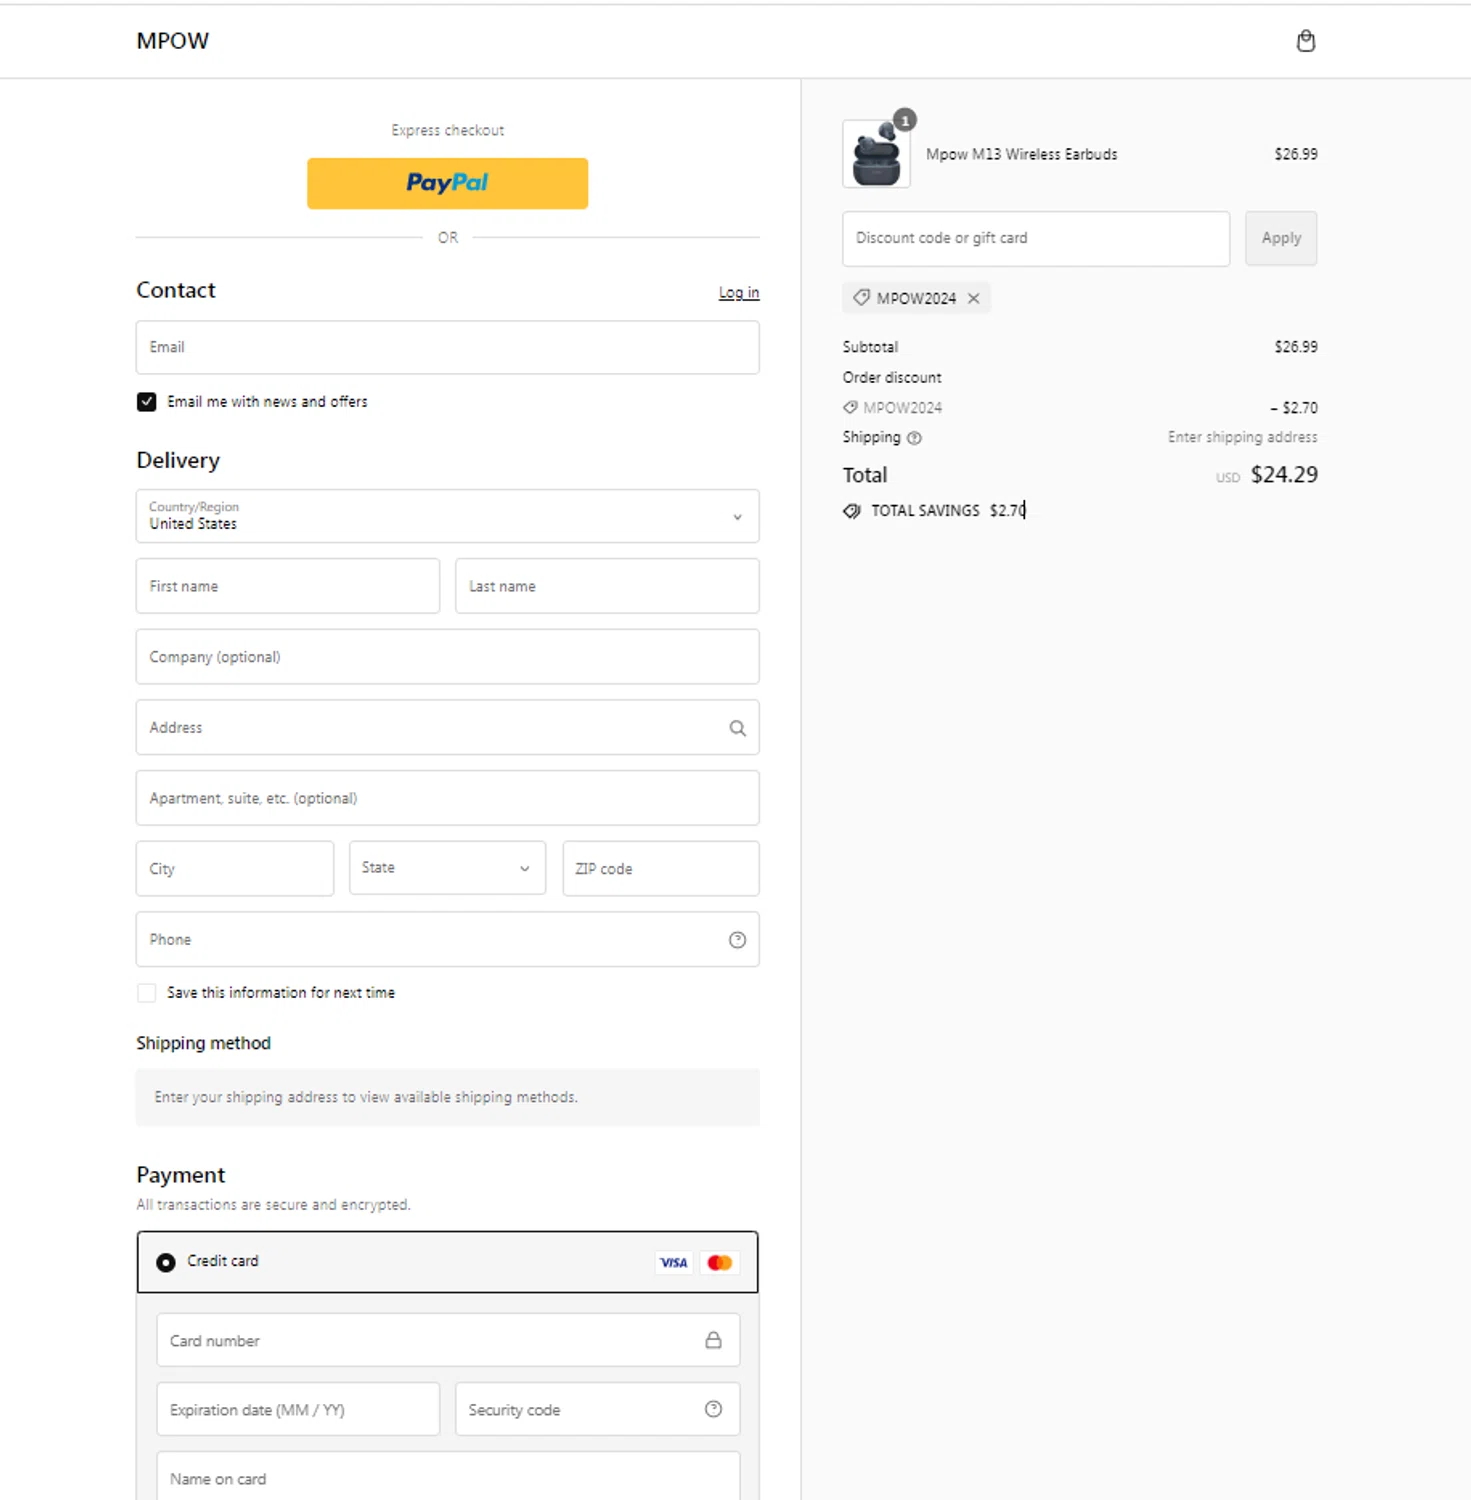Click the First name field

[x=288, y=586]
